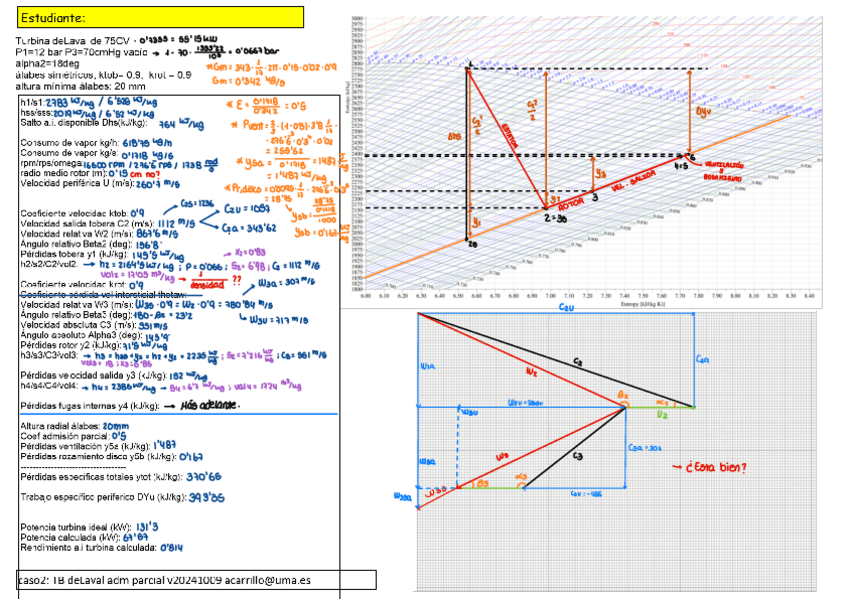Click 'Pérdidas ventilación y5a (kJ/kg):' label

(x=85, y=447)
